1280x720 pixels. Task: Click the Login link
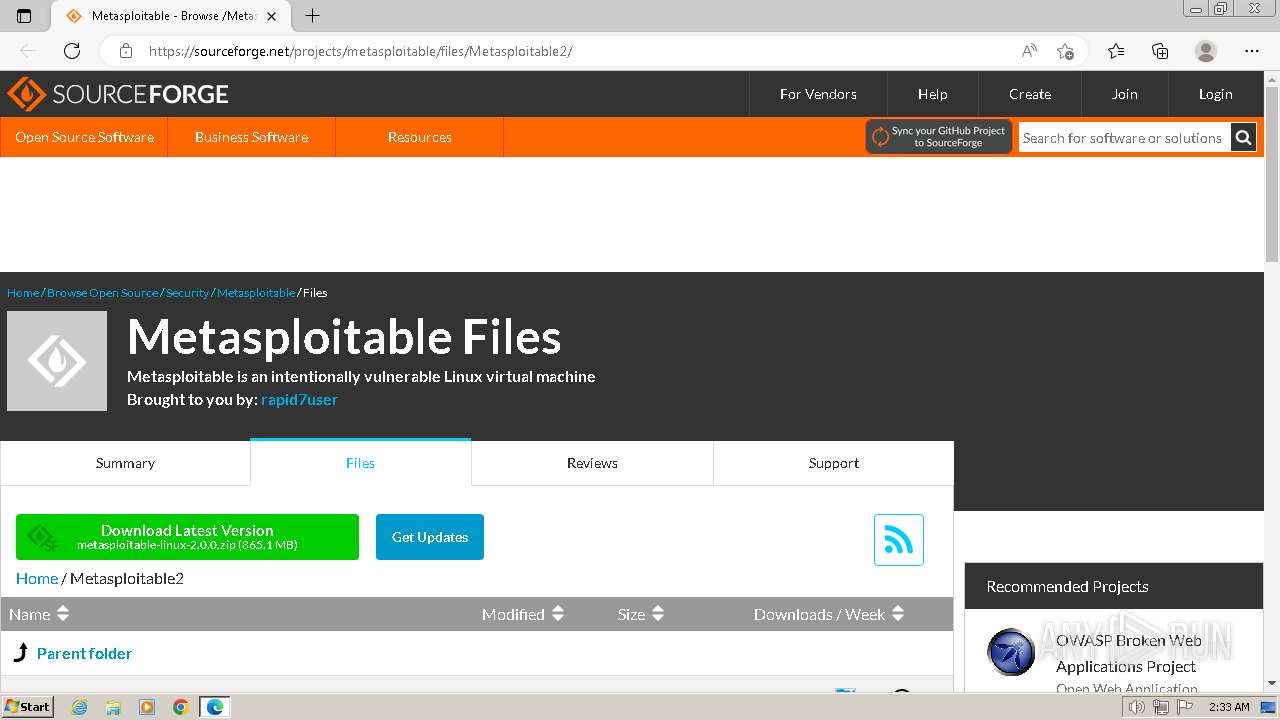coord(1215,94)
